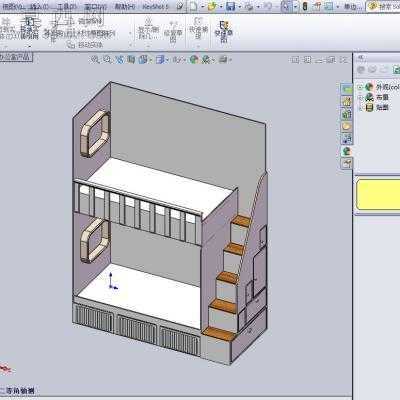Click the Edit Appearance sphere icon

(x=194, y=60)
